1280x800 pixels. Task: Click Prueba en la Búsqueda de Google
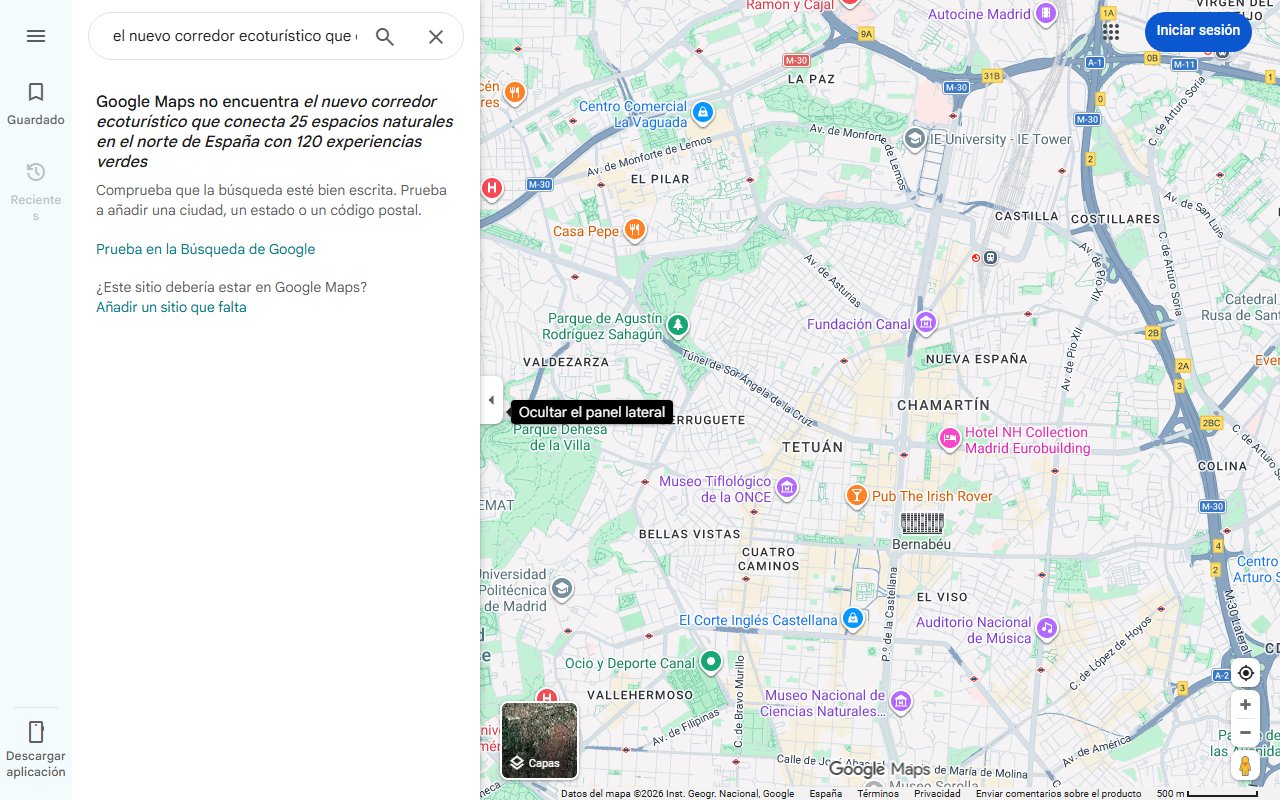[x=205, y=249]
